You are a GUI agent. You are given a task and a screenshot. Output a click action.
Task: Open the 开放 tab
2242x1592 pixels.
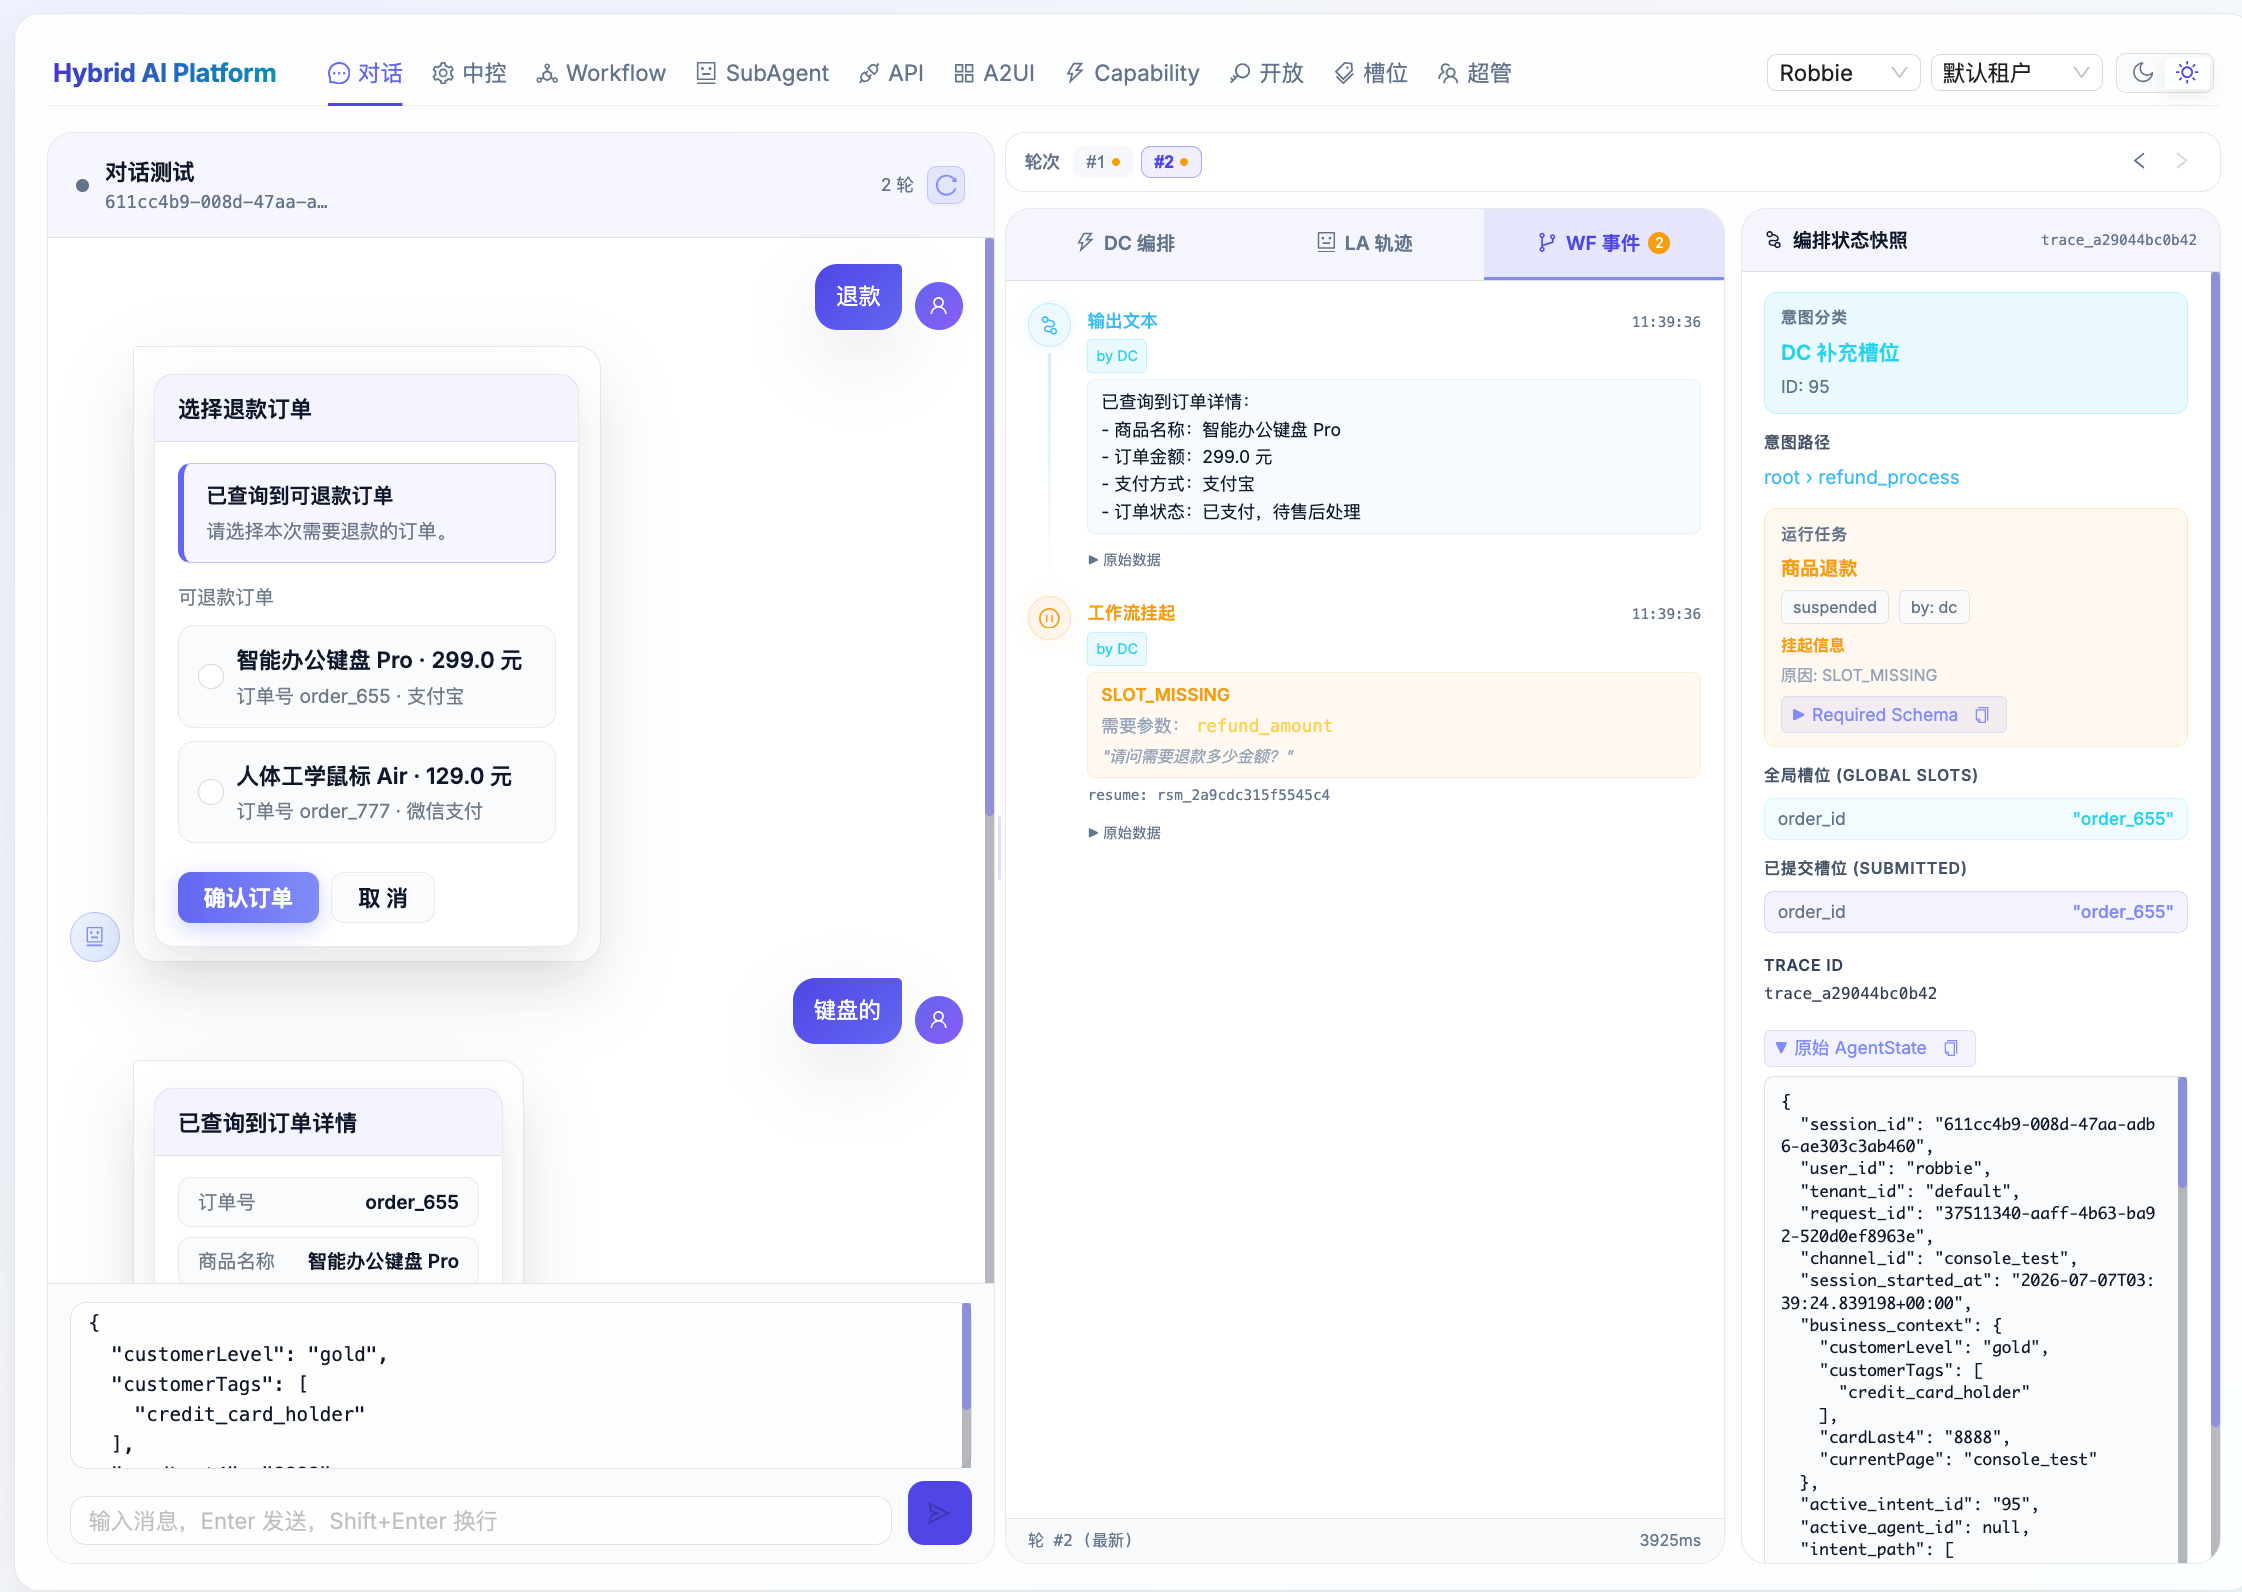1266,73
